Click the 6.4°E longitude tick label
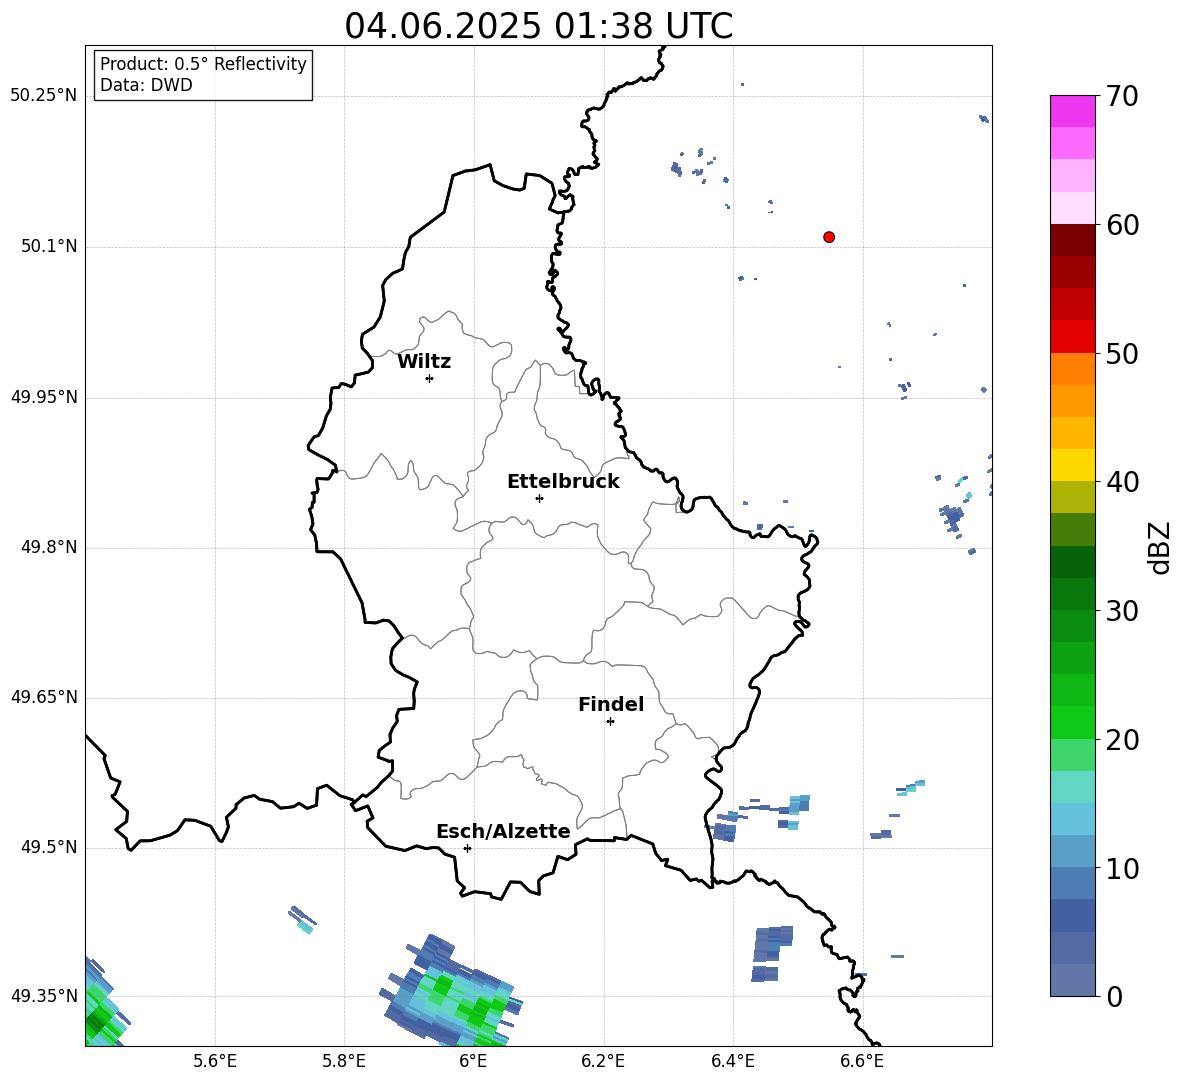The height and width of the screenshot is (1081, 1184). [732, 1061]
